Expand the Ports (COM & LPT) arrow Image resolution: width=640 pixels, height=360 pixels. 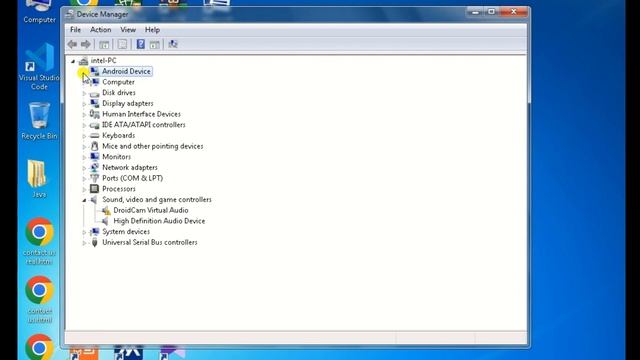tap(84, 179)
